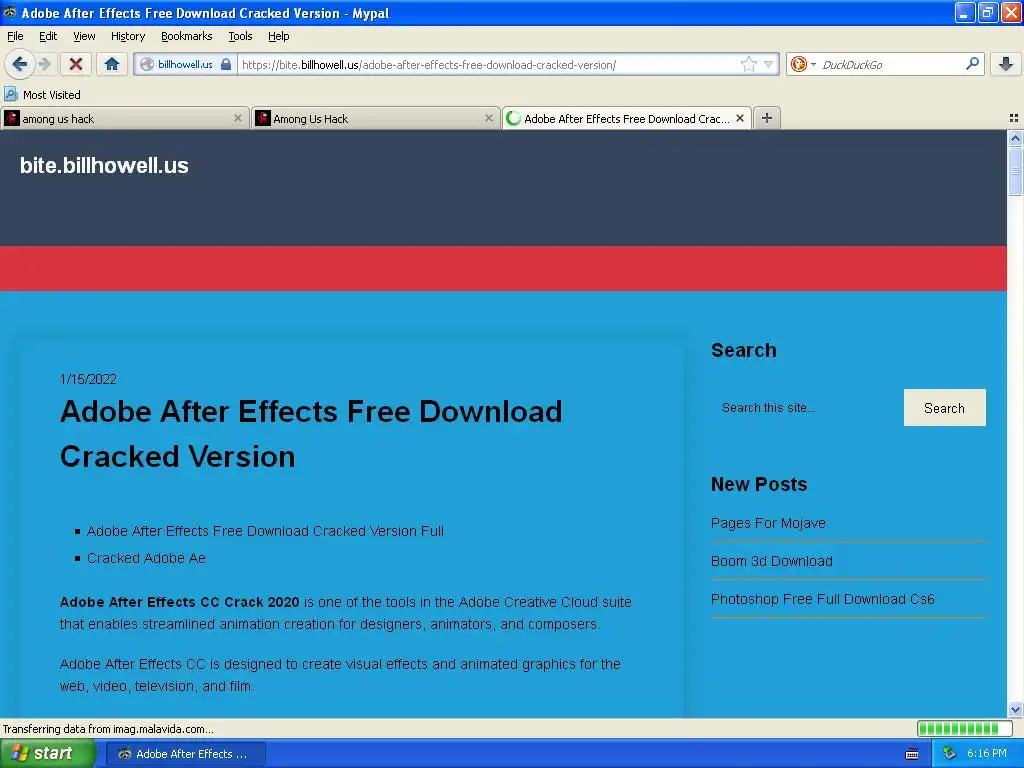The image size is (1024, 768).
Task: Close the 'Among Us Hack' second tab
Action: point(488,118)
